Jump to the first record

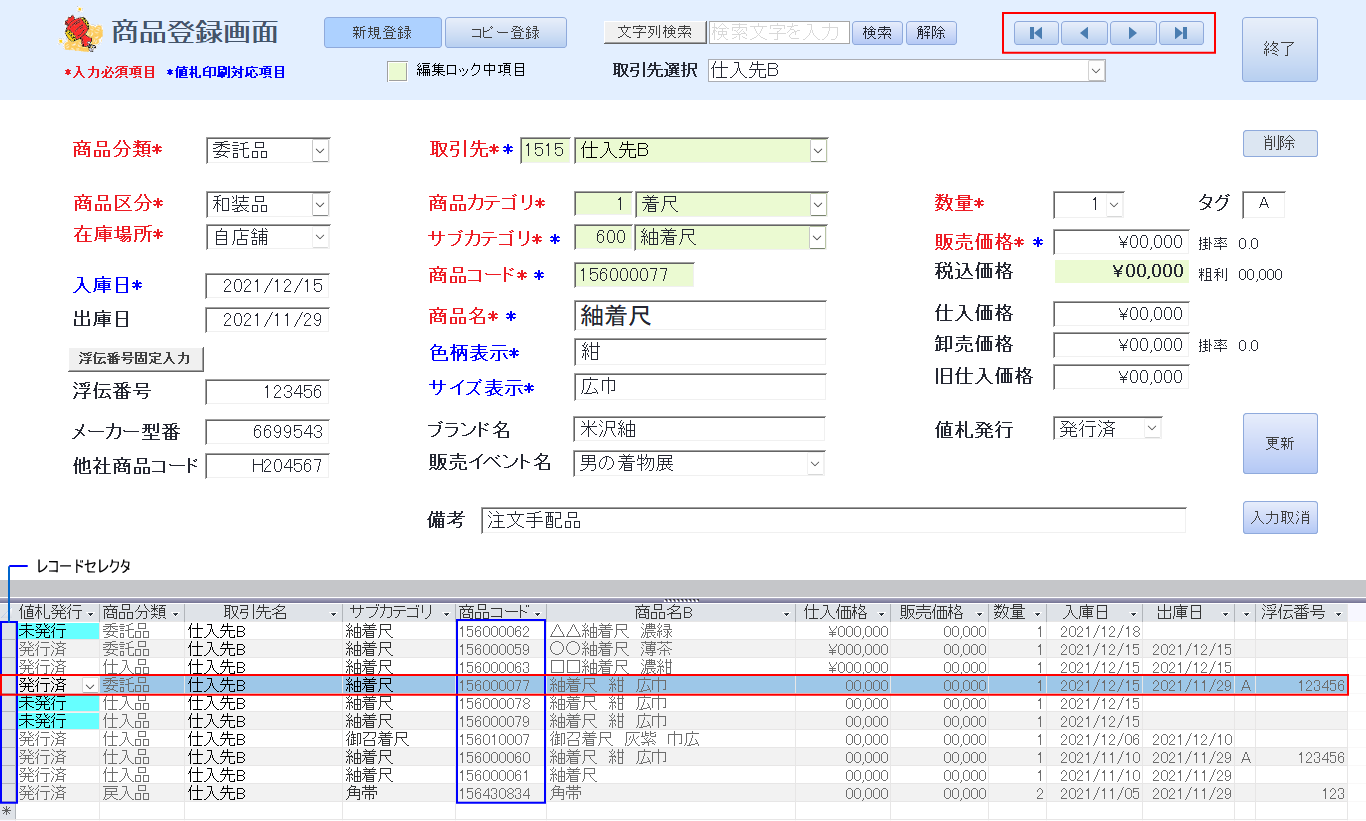(1036, 33)
